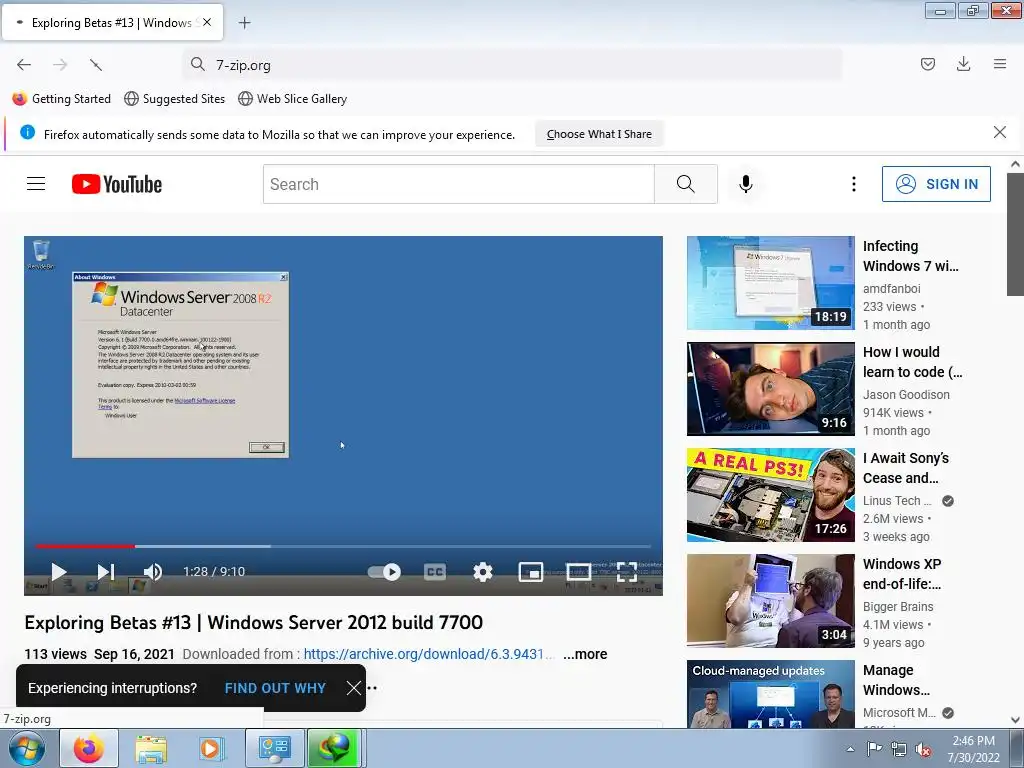The height and width of the screenshot is (768, 1024).
Task: Switch to theater mode
Action: [x=579, y=572]
